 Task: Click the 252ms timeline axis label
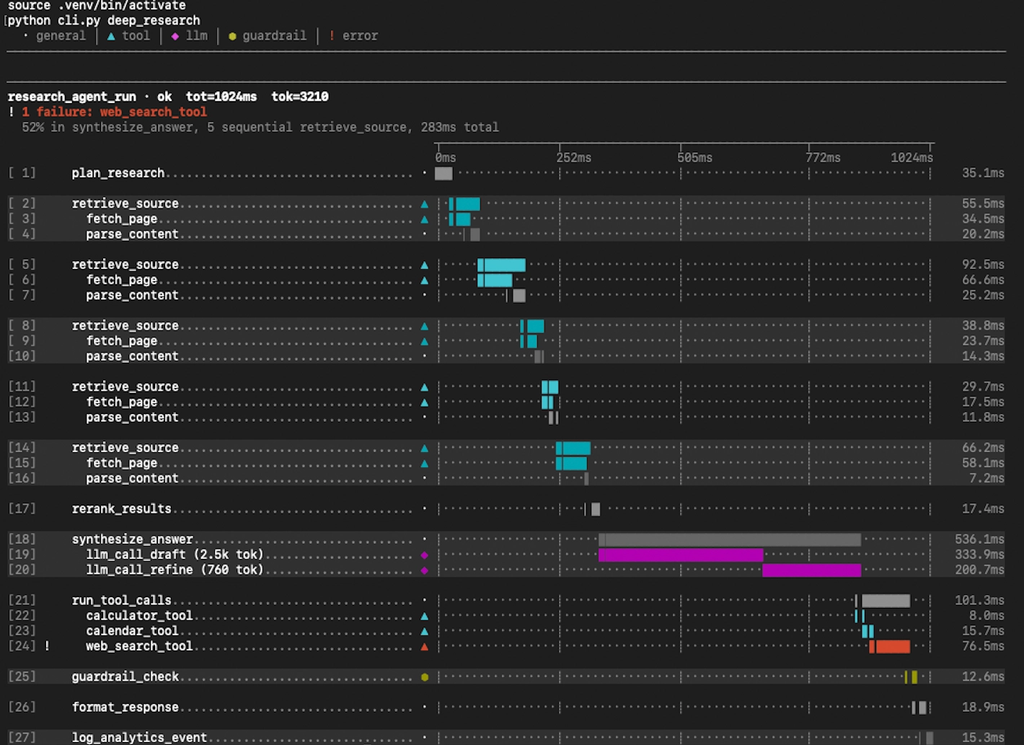[573, 158]
